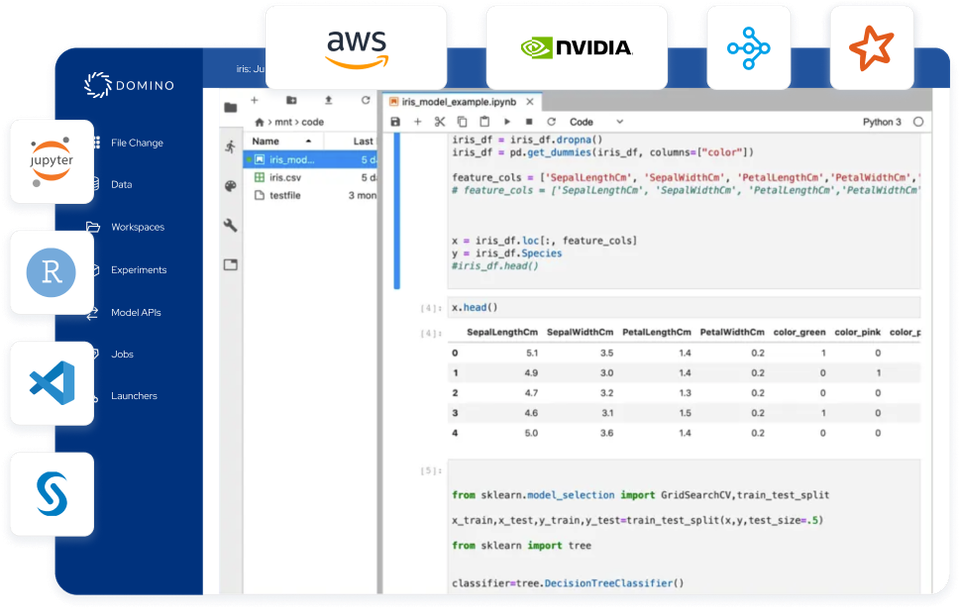Save the notebook with disk icon

click(x=396, y=122)
